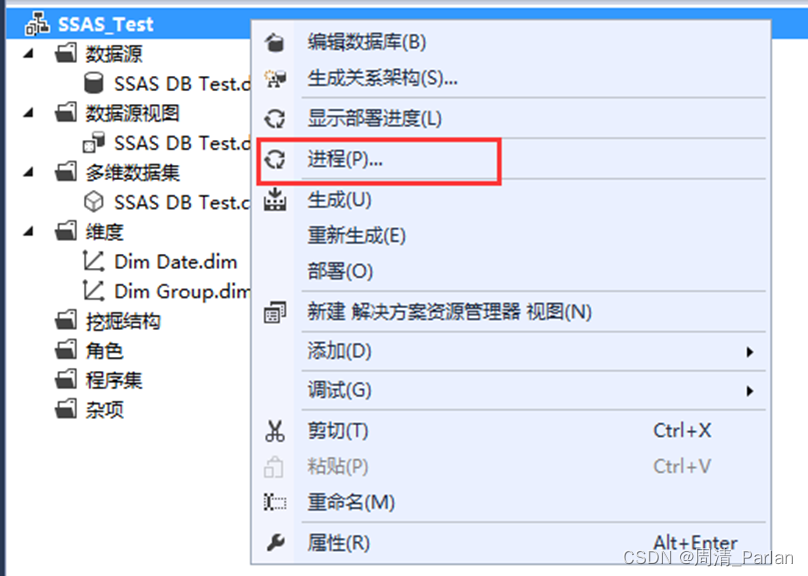Click the database edit icon beside 编辑数据库(B)
Screen dimensions: 808x576
[273, 44]
